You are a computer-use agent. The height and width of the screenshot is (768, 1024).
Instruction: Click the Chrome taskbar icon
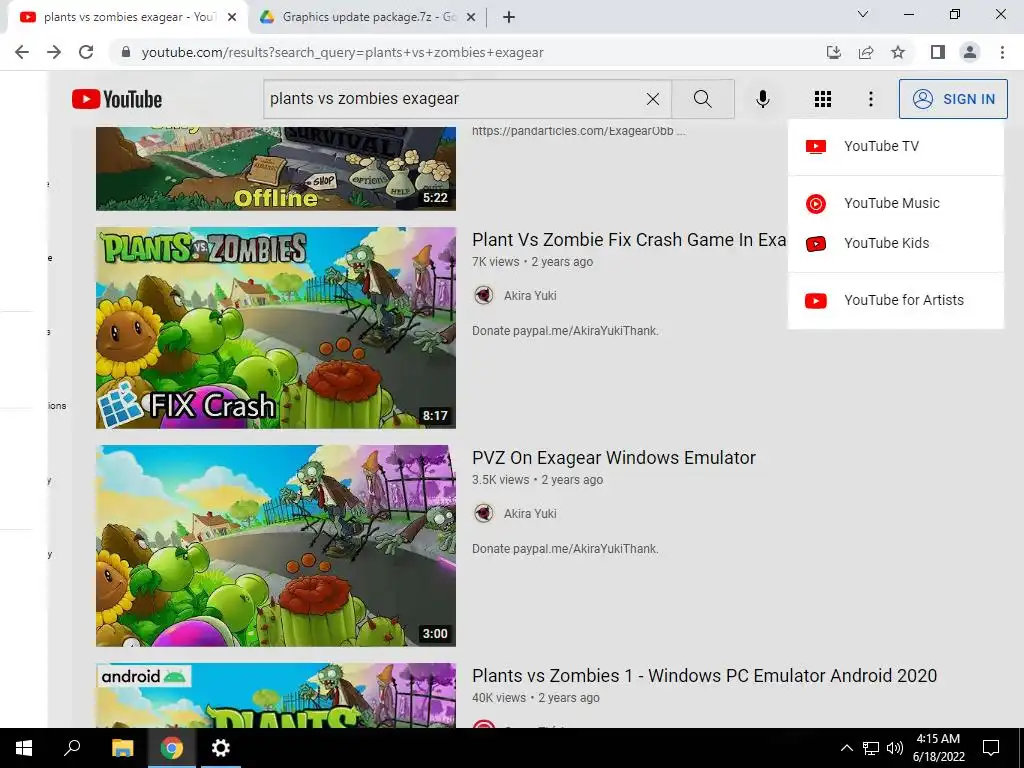(172, 748)
